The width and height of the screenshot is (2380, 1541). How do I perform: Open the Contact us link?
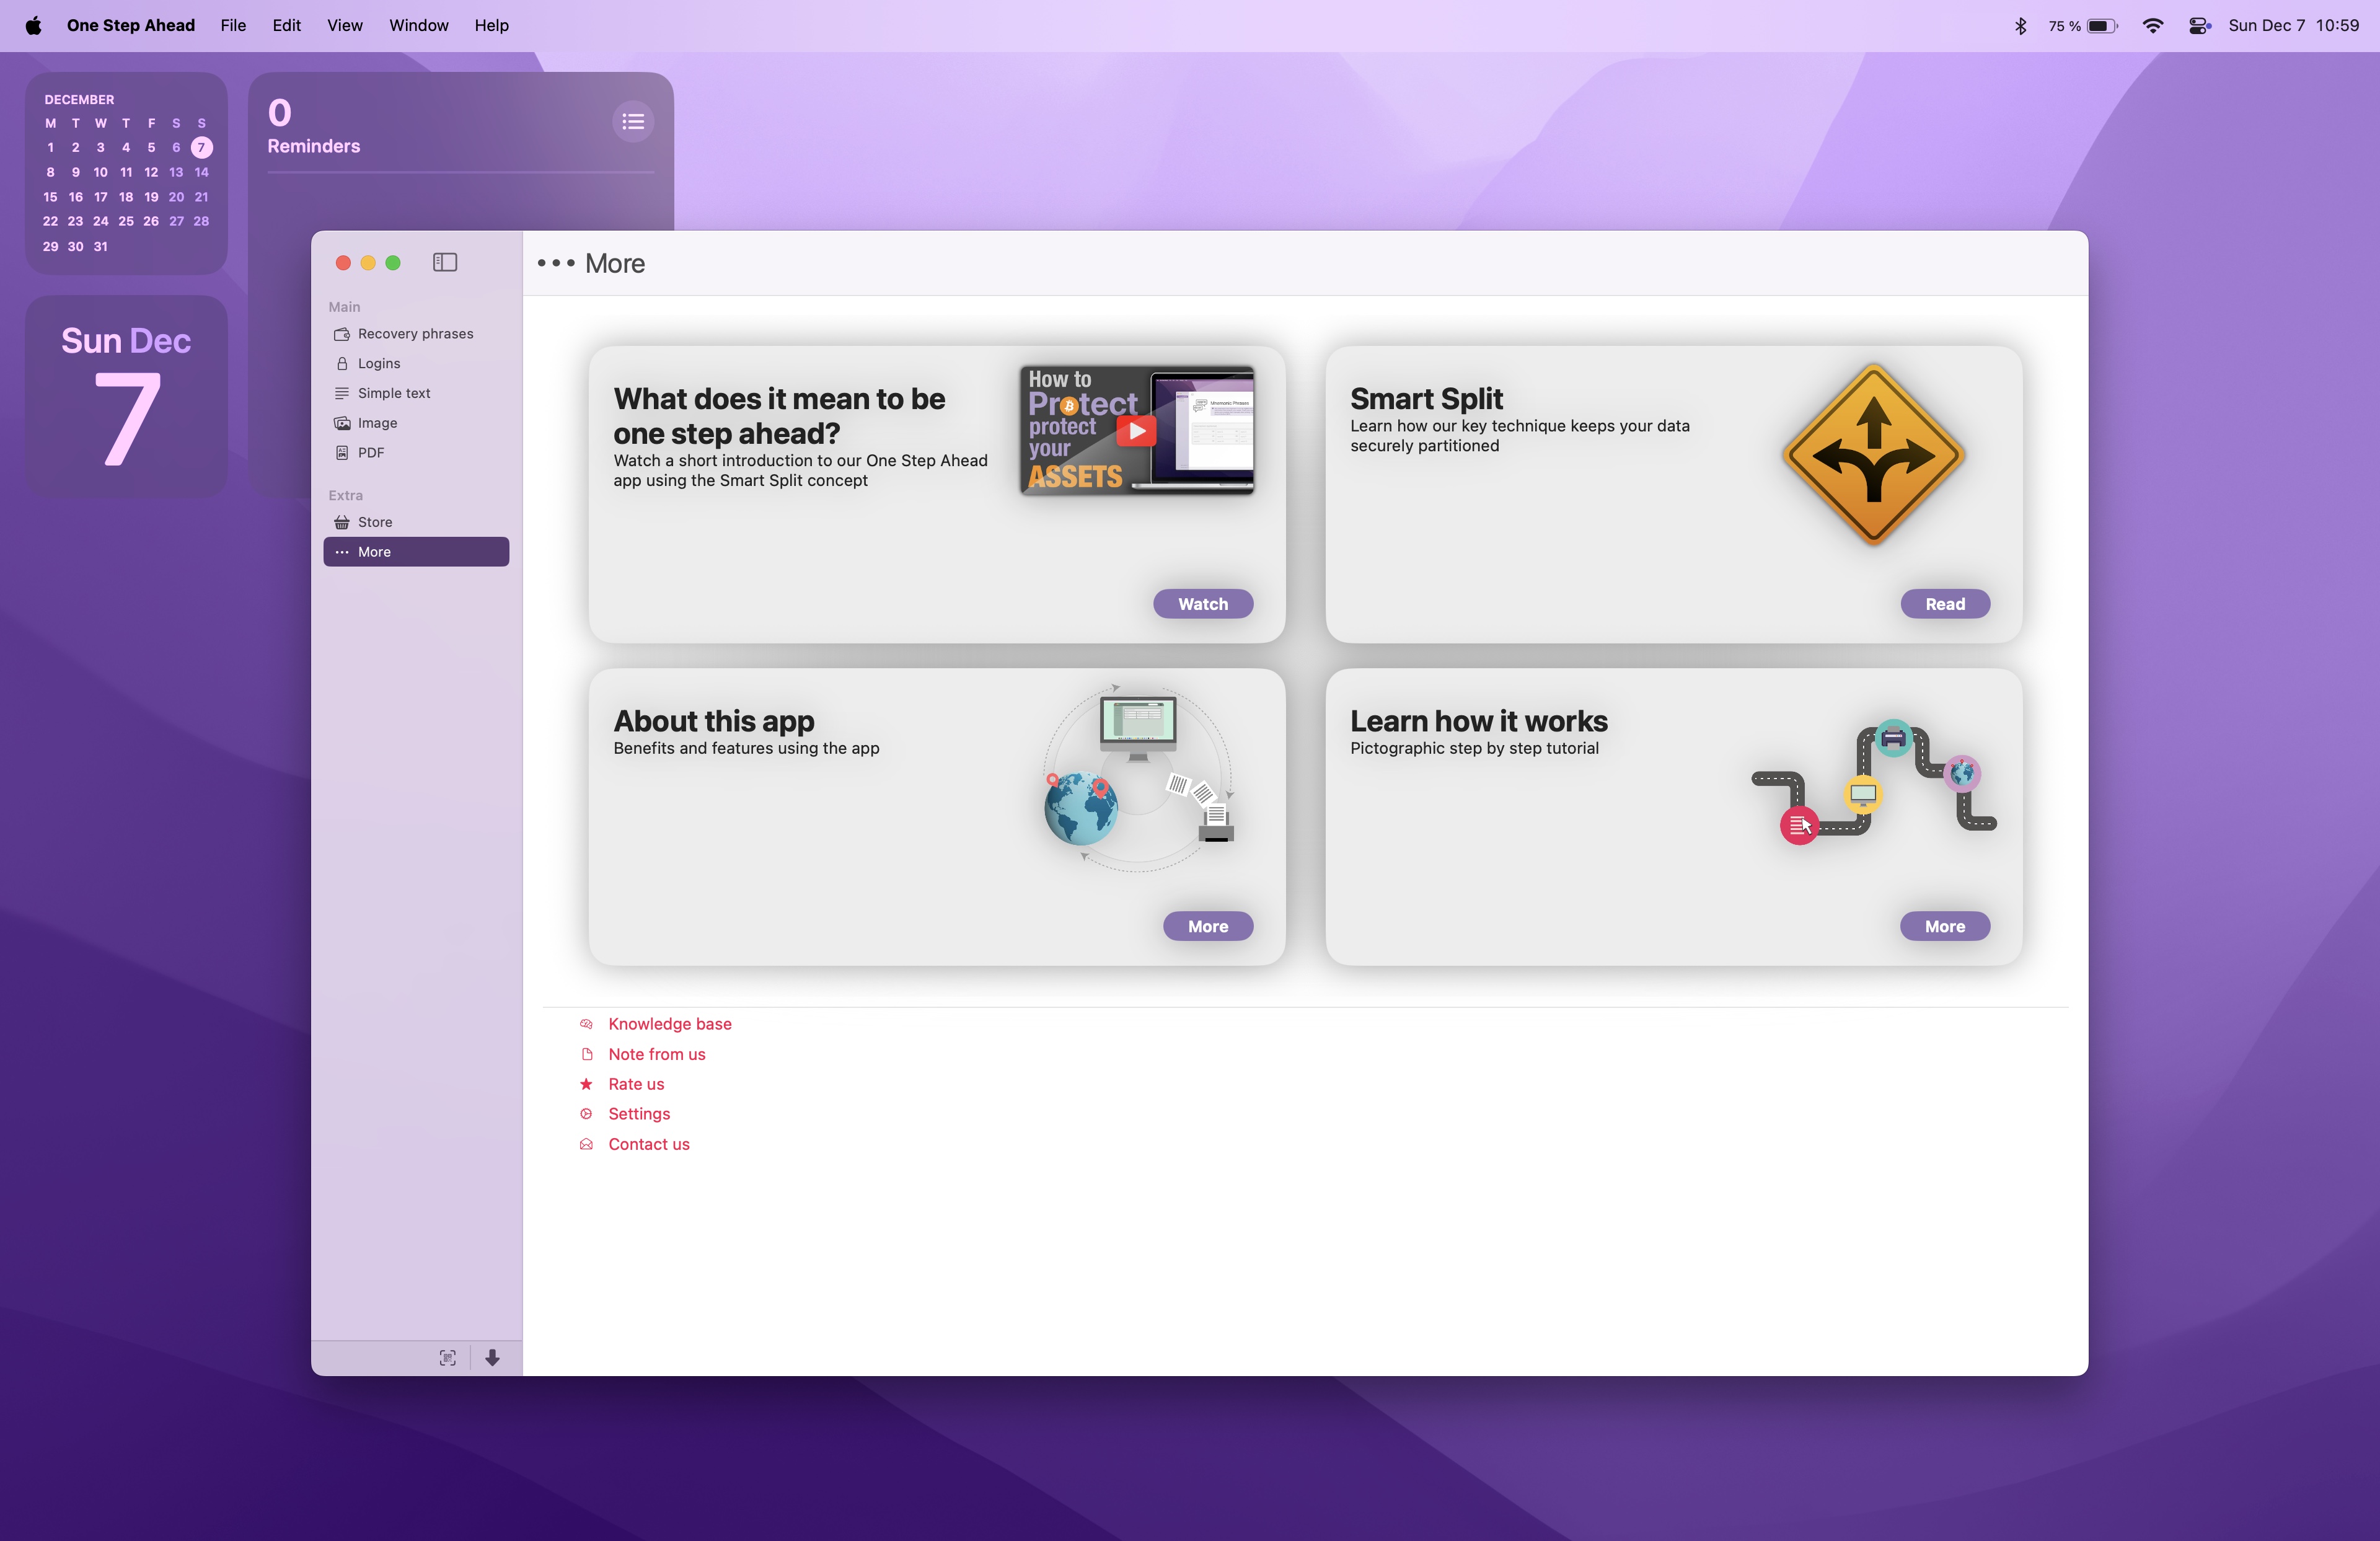(x=648, y=1144)
